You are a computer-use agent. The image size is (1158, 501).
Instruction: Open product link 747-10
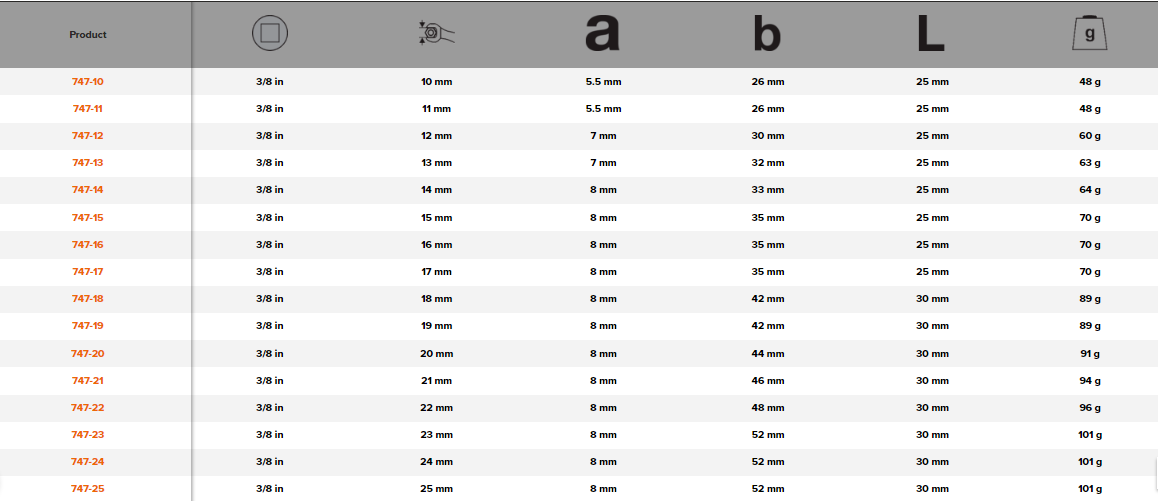click(x=88, y=81)
